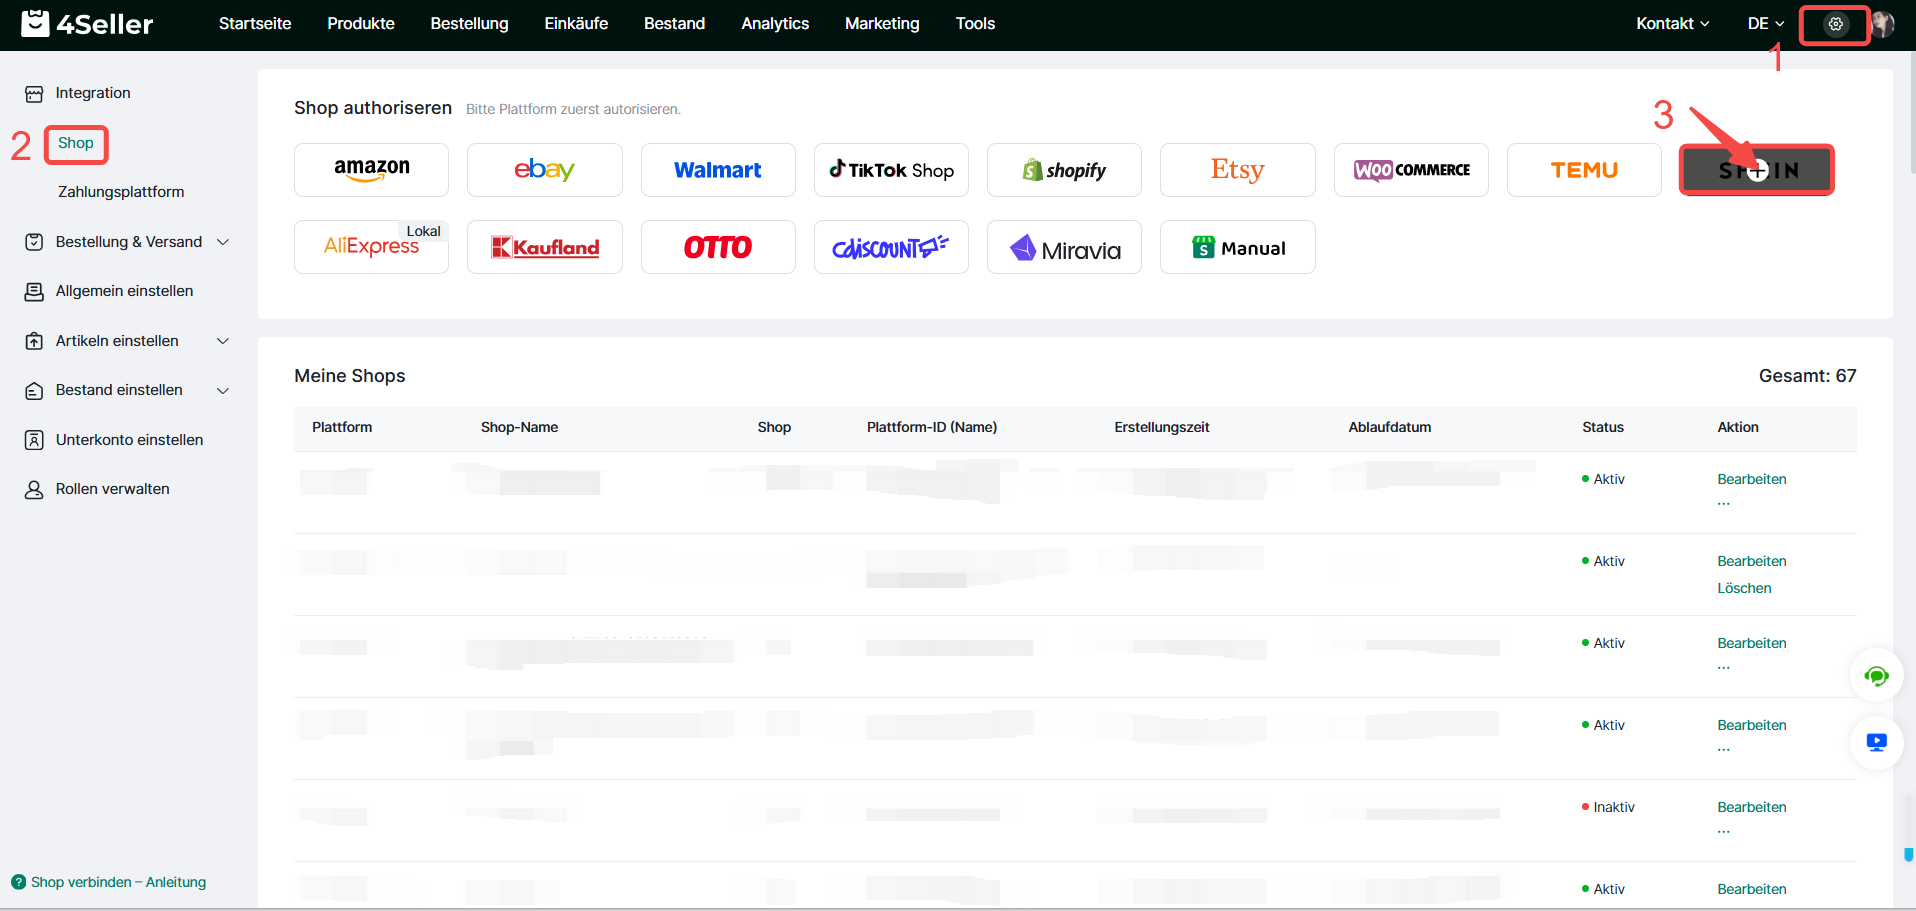This screenshot has height=911, width=1916.
Task: Select the TikTok Shop platform
Action: point(891,170)
